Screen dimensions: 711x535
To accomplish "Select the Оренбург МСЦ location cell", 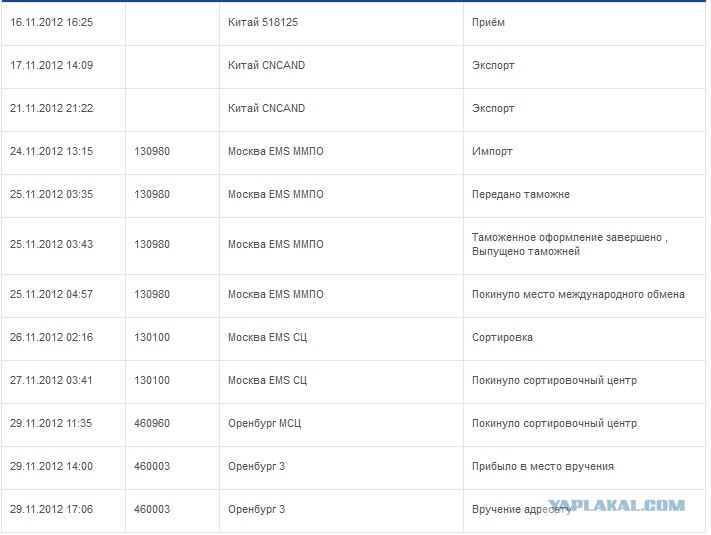I will [264, 423].
